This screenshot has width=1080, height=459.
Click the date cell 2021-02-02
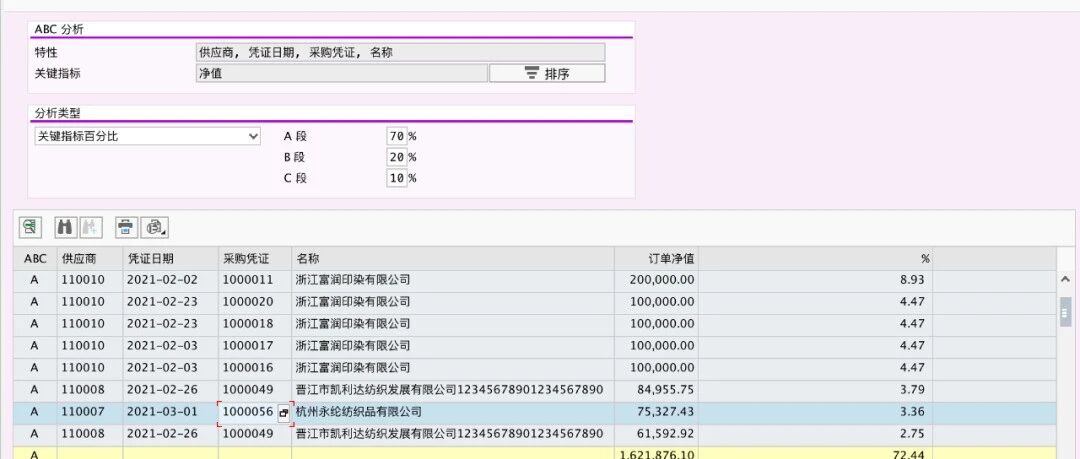click(x=171, y=280)
